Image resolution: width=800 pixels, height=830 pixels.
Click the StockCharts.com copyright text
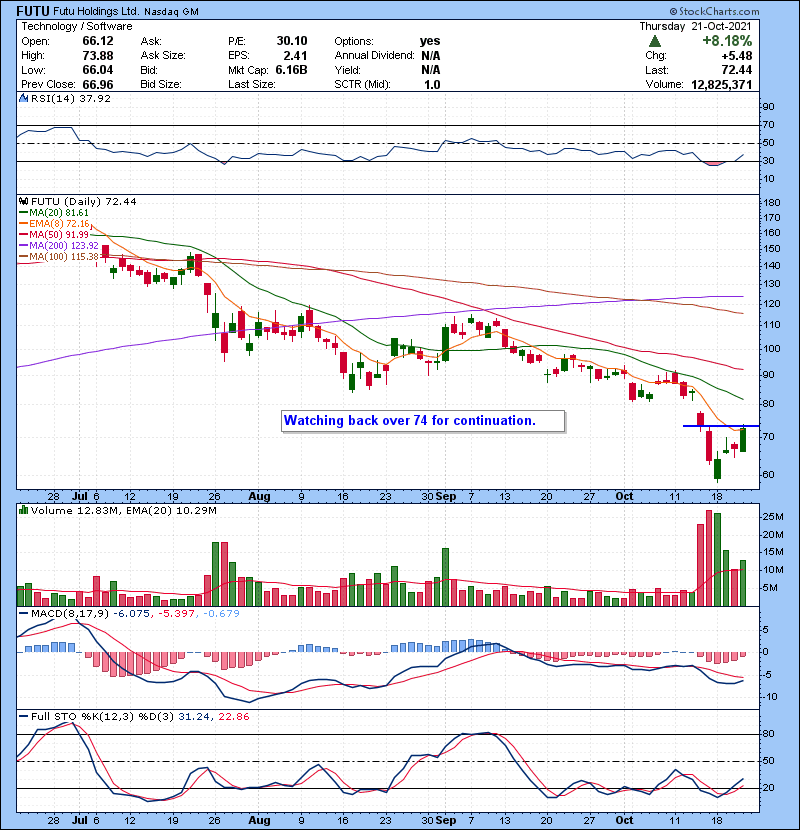pos(714,11)
